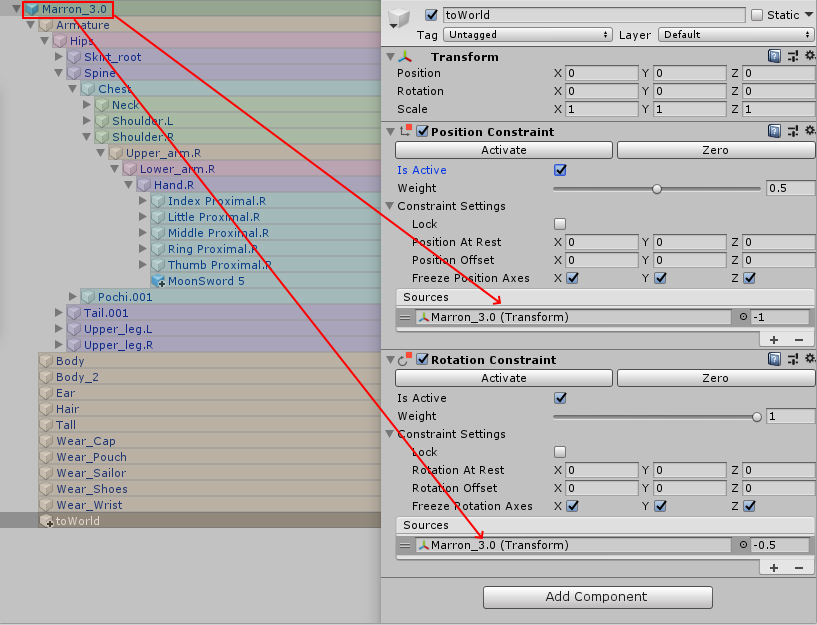The image size is (817, 625).
Task: Select the MoonSword 5 prefab icon
Action: (x=158, y=281)
